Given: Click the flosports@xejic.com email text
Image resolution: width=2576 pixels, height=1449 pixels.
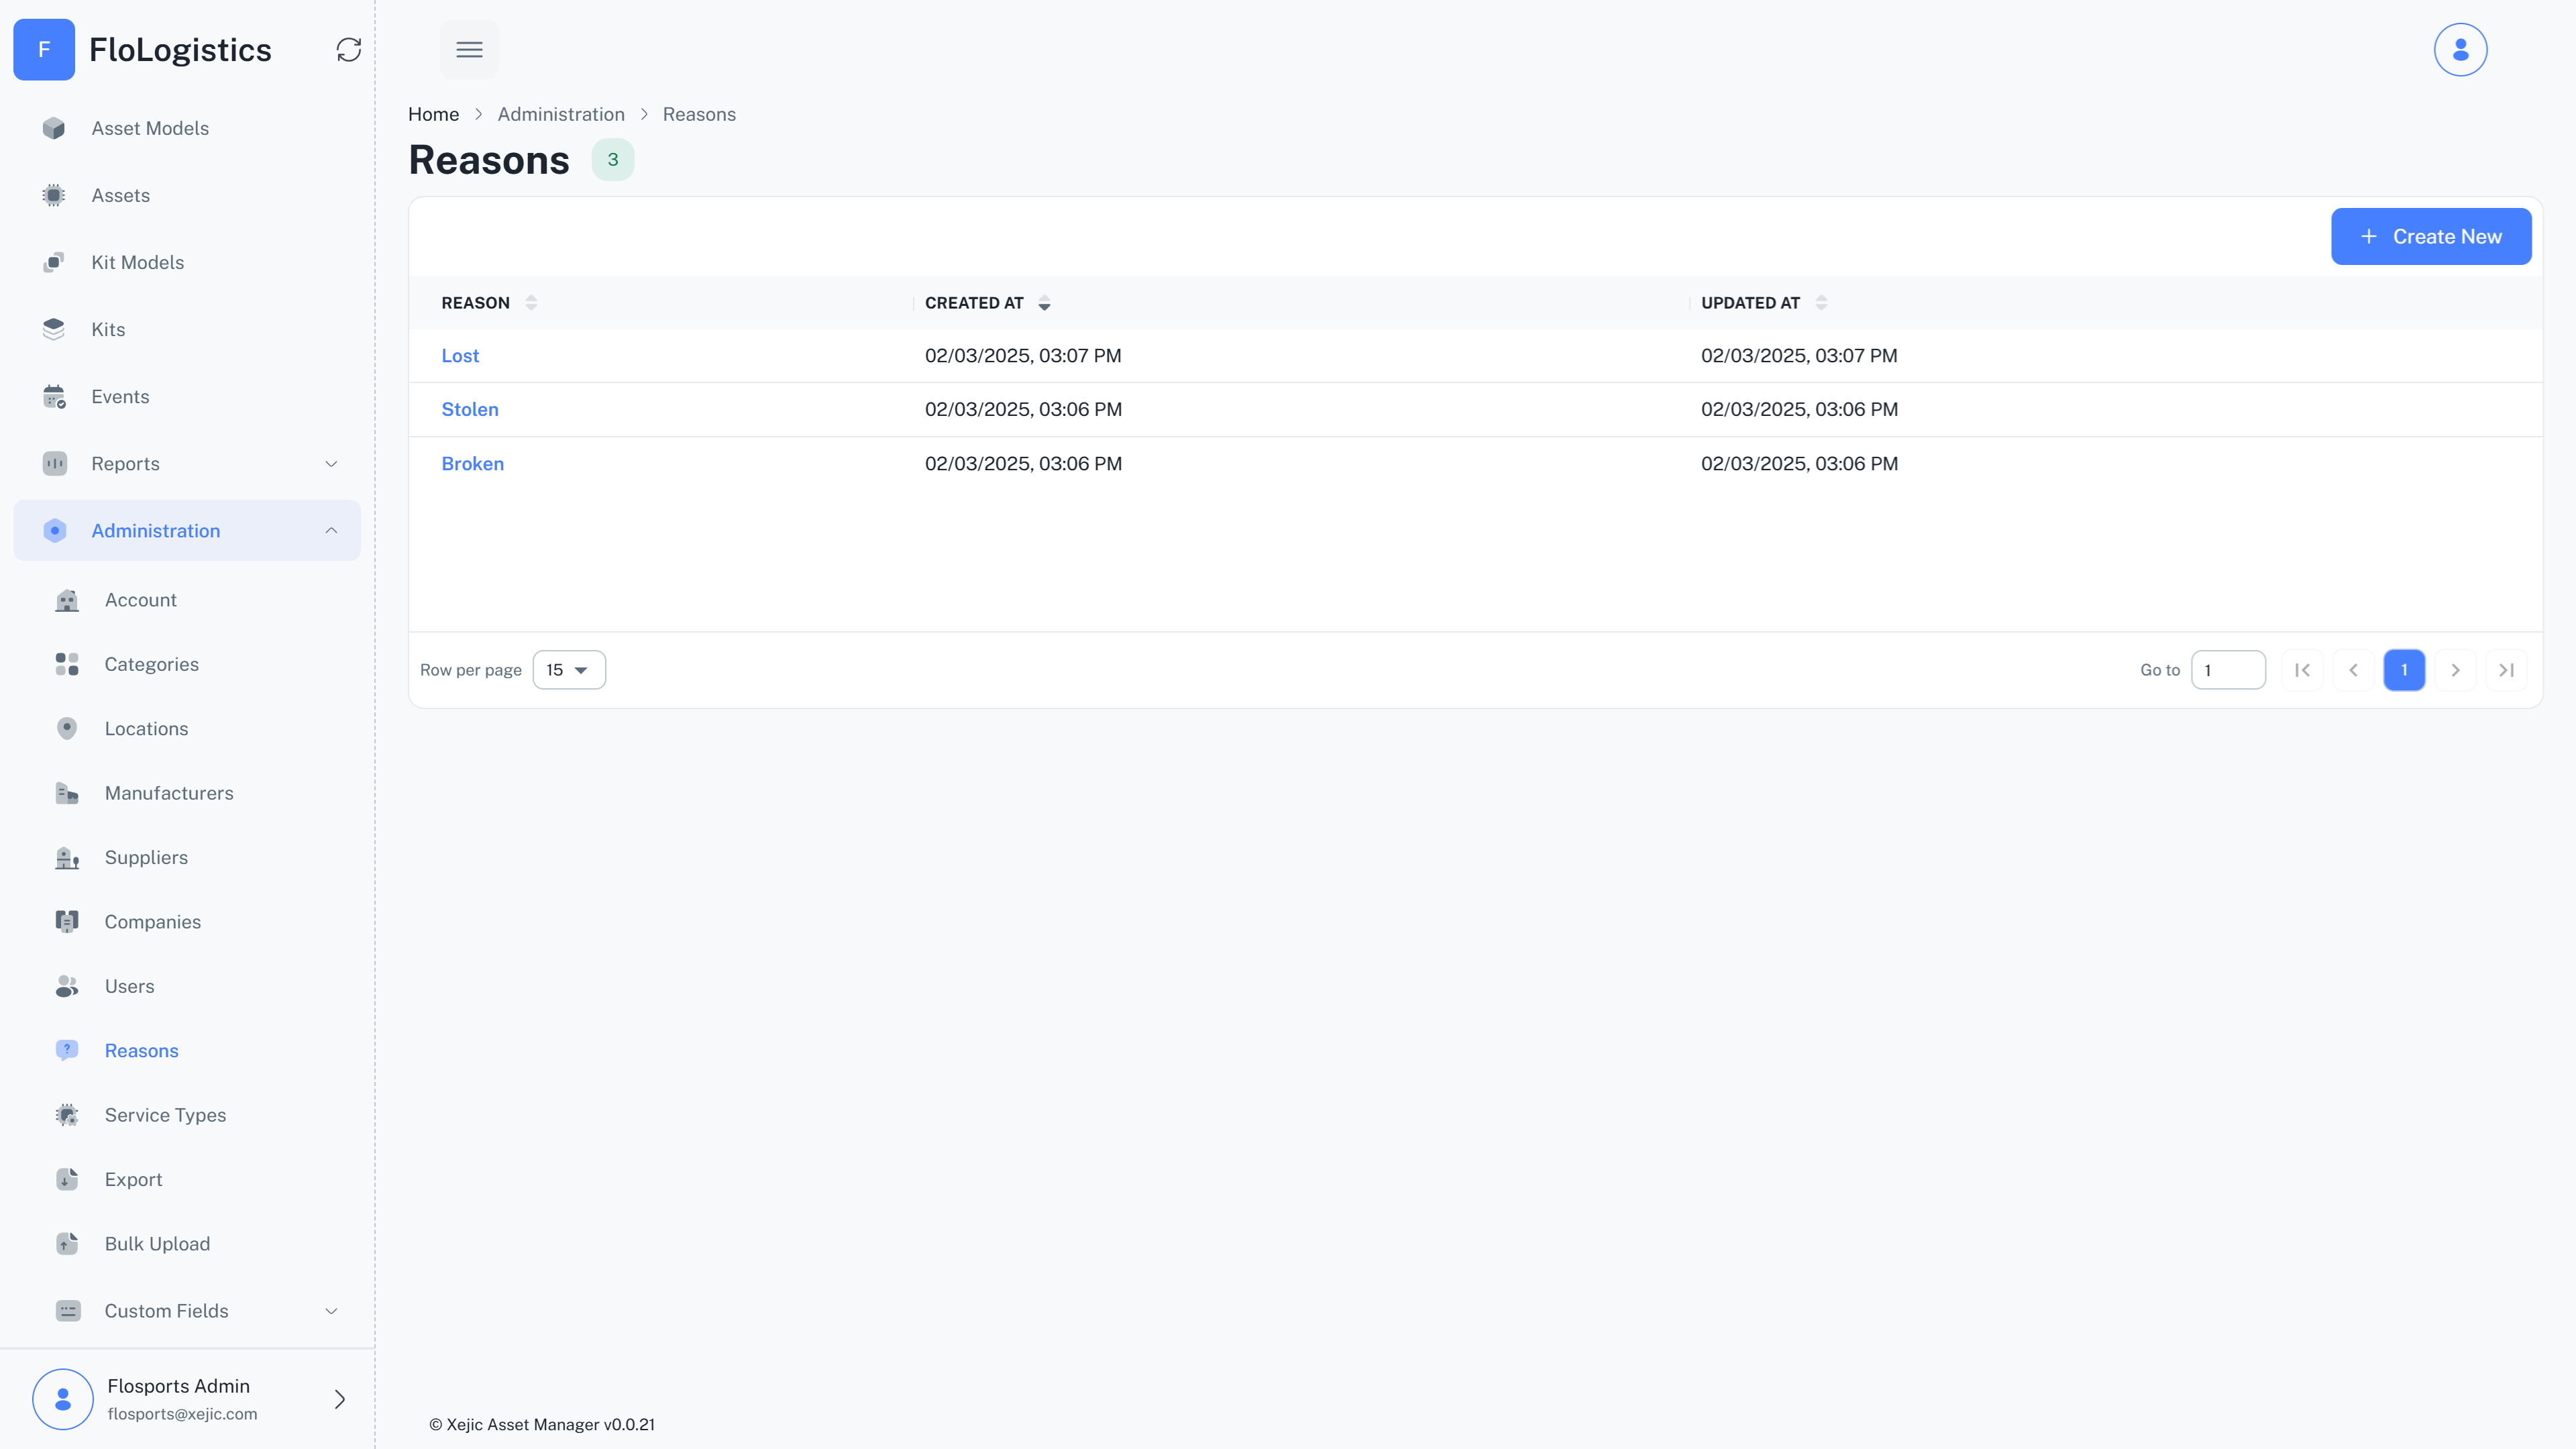Looking at the screenshot, I should click(x=182, y=1413).
